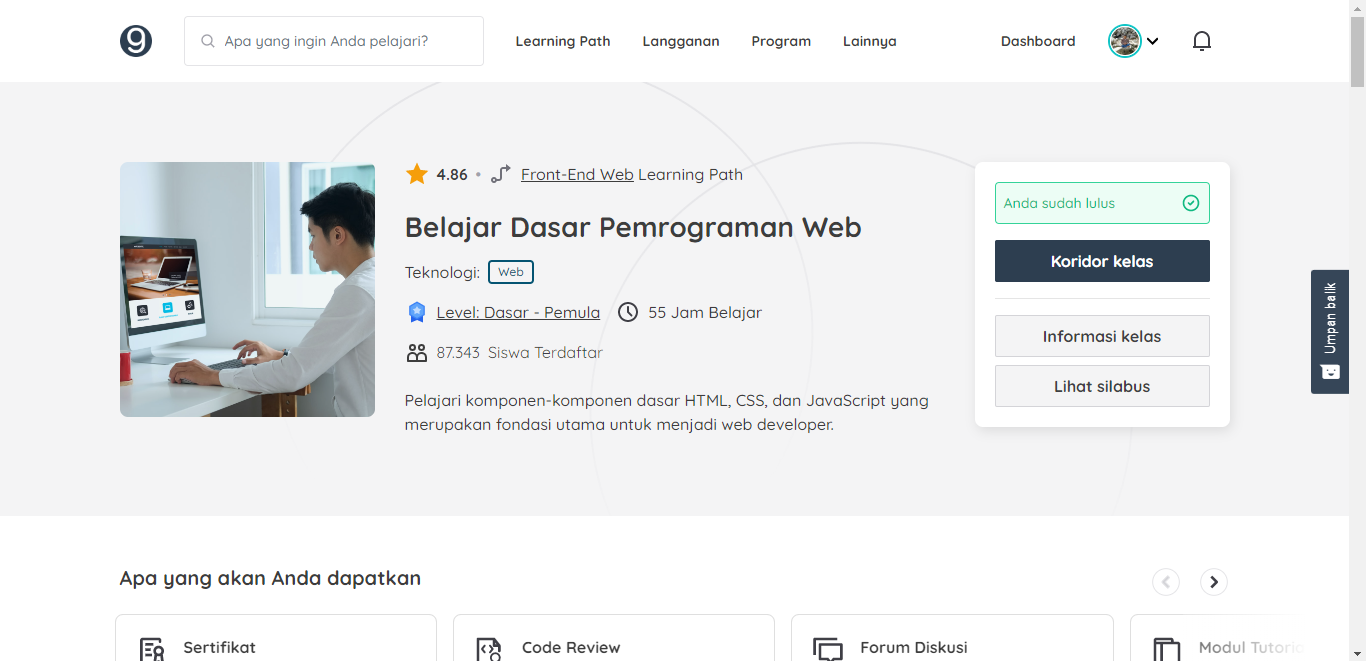Click the level badge icon

pos(417,312)
